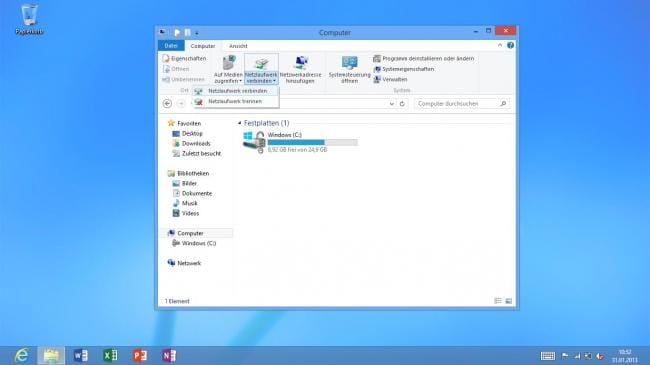The width and height of the screenshot is (650, 365).
Task: Click File Explorer on the taskbar
Action: 51,355
